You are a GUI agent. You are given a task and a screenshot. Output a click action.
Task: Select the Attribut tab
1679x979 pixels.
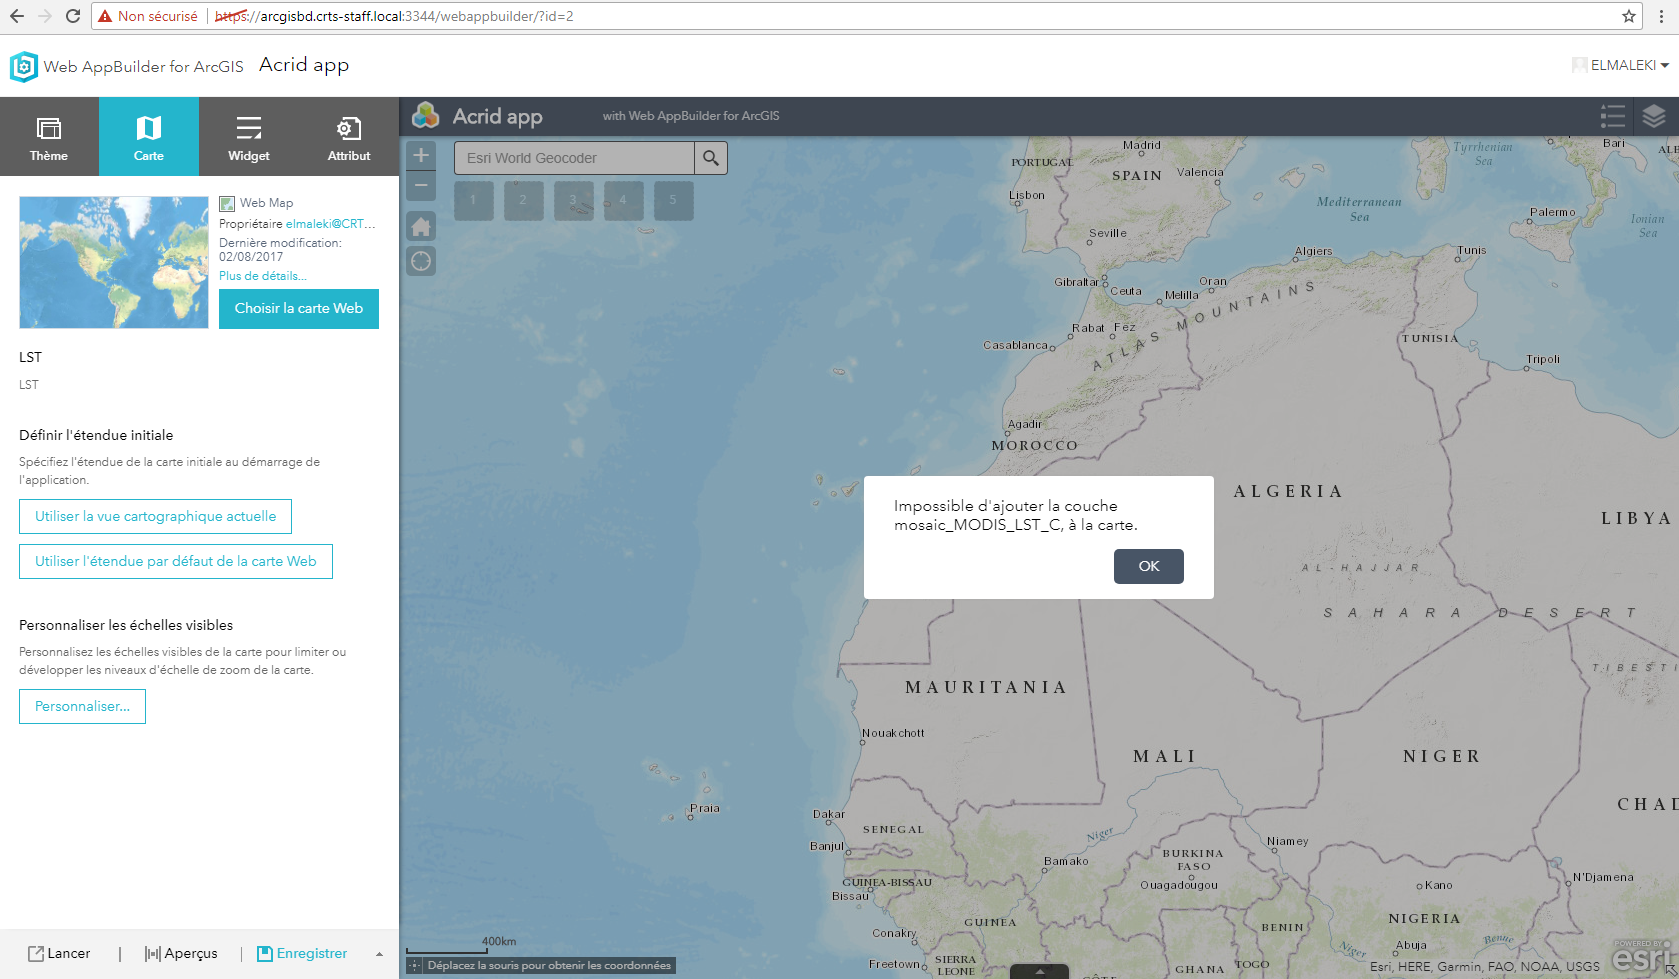coord(349,137)
